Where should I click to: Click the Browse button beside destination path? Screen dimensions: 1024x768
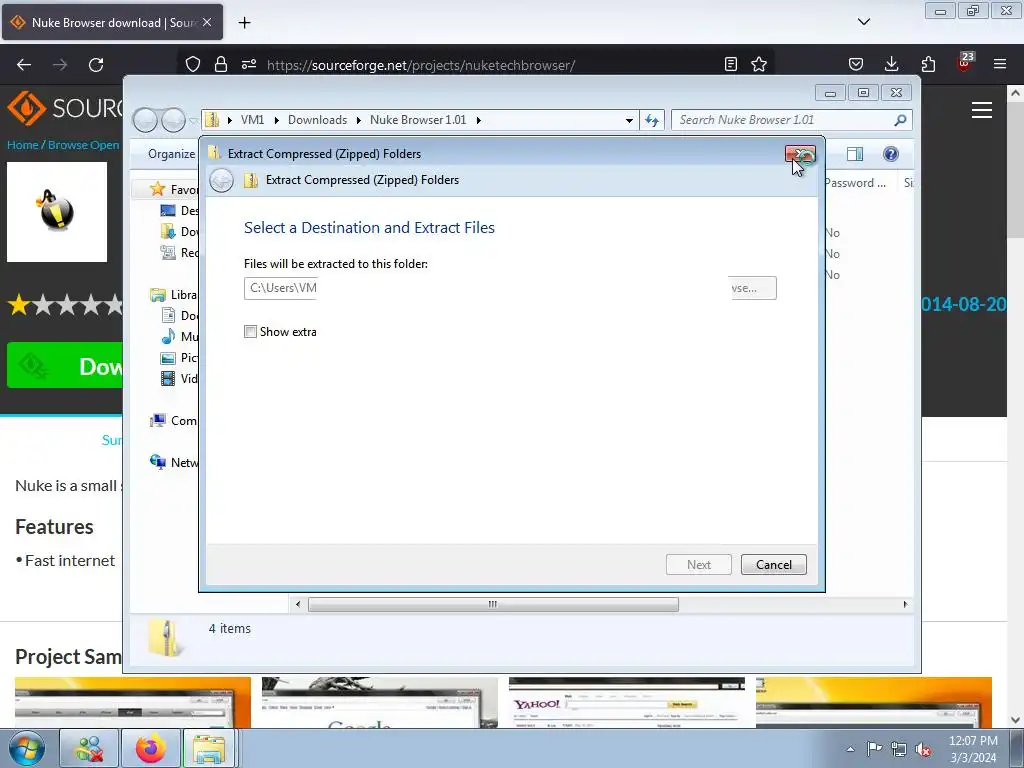point(752,288)
